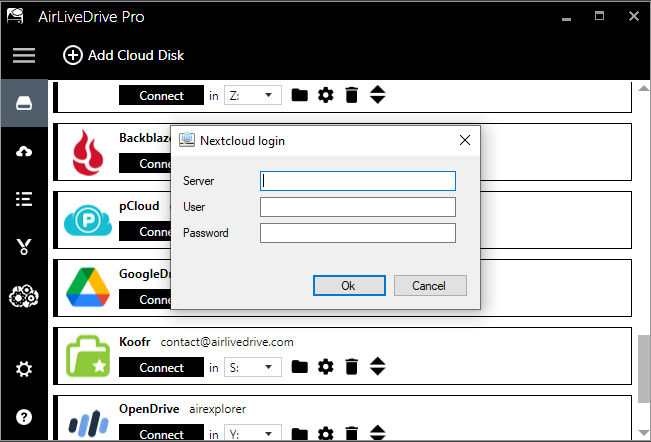651x442 pixels.
Task: Click the scissors-style sidebar icon
Action: click(24, 247)
